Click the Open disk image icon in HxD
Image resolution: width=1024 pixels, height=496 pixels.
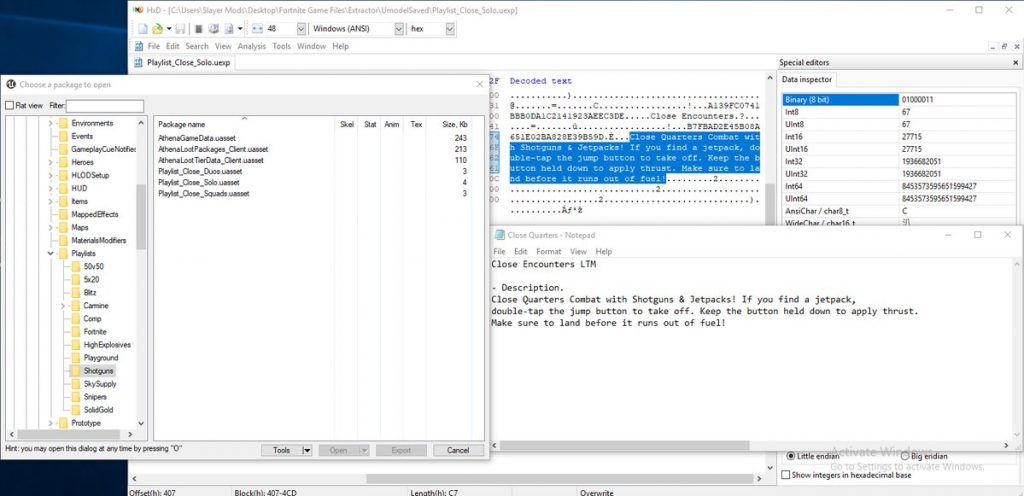(x=231, y=29)
